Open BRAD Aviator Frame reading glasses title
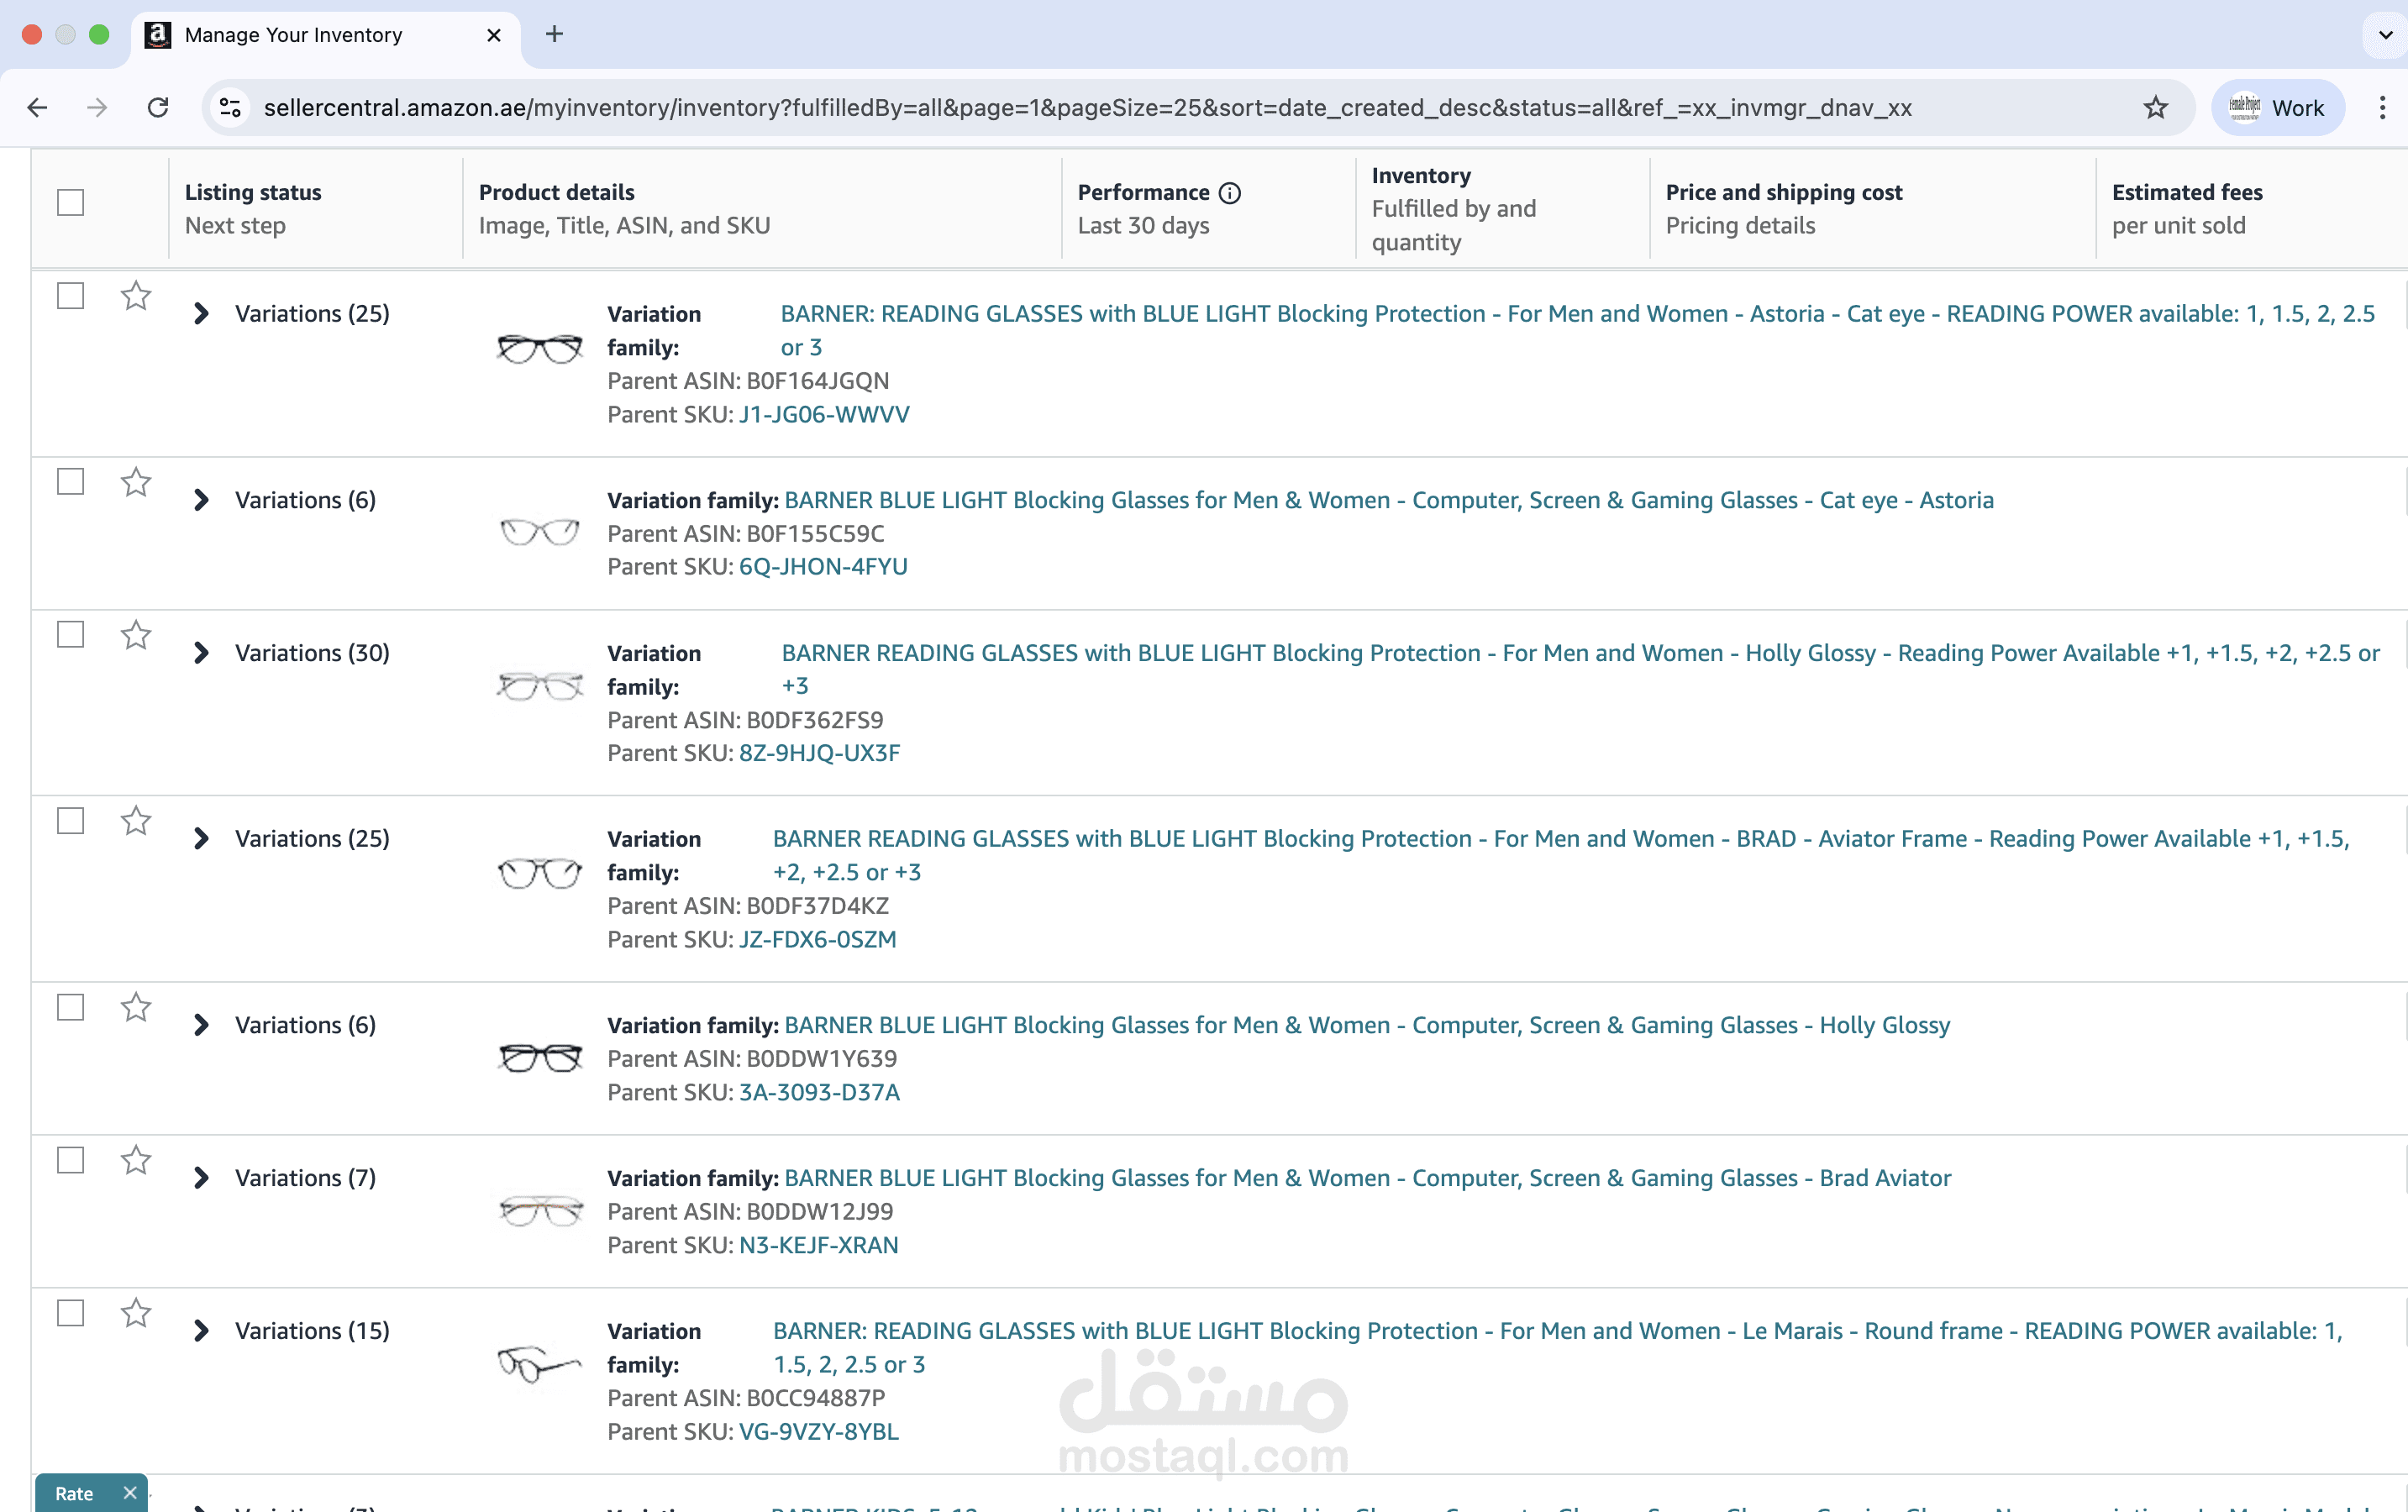2408x1512 pixels. (x=1561, y=855)
